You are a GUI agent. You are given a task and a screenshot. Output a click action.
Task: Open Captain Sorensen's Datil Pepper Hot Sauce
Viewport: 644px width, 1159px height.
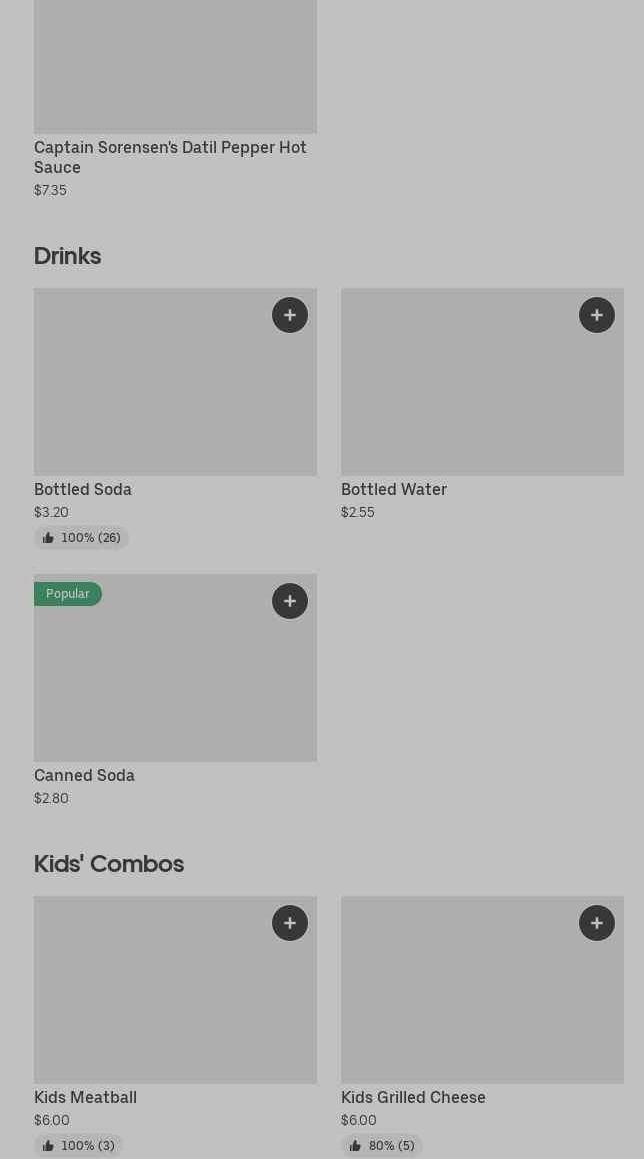pos(170,157)
